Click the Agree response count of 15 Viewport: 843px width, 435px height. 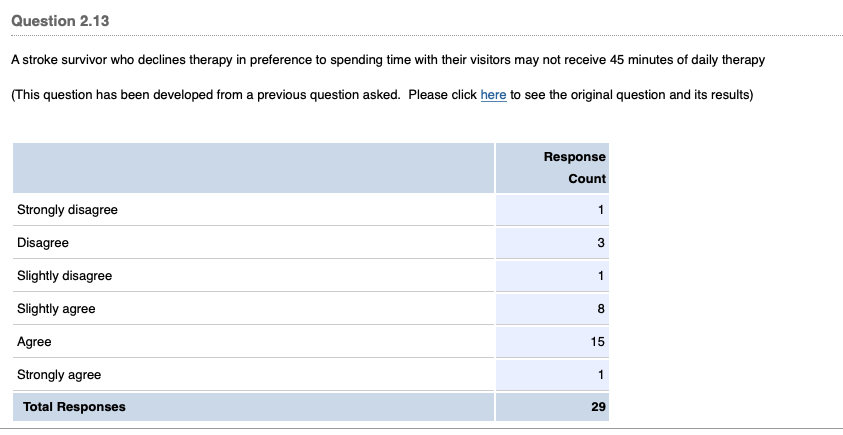[598, 342]
